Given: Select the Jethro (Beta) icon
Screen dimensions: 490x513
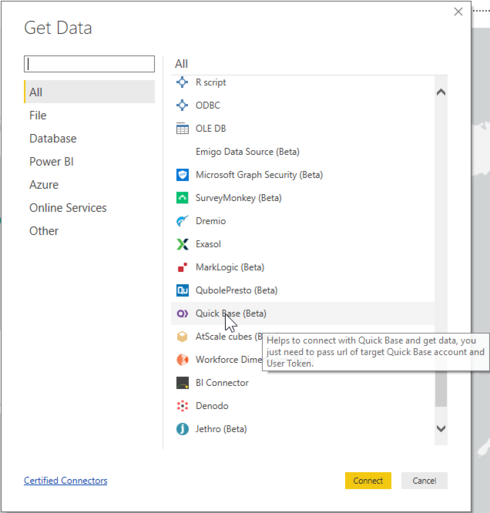Looking at the screenshot, I should pyautogui.click(x=182, y=429).
